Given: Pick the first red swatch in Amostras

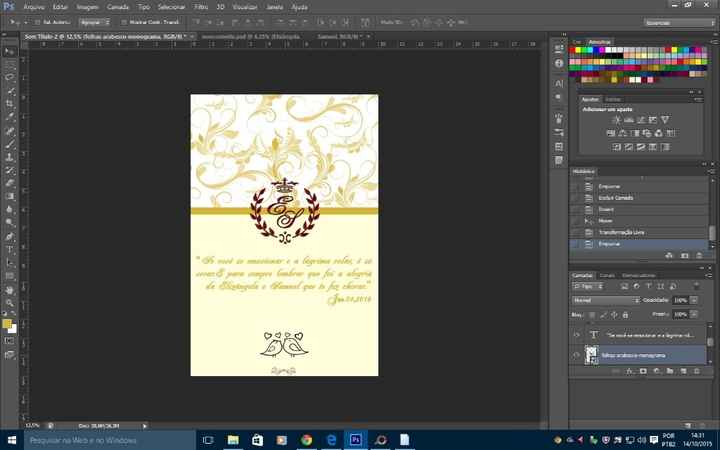Looking at the screenshot, I should click(x=572, y=50).
